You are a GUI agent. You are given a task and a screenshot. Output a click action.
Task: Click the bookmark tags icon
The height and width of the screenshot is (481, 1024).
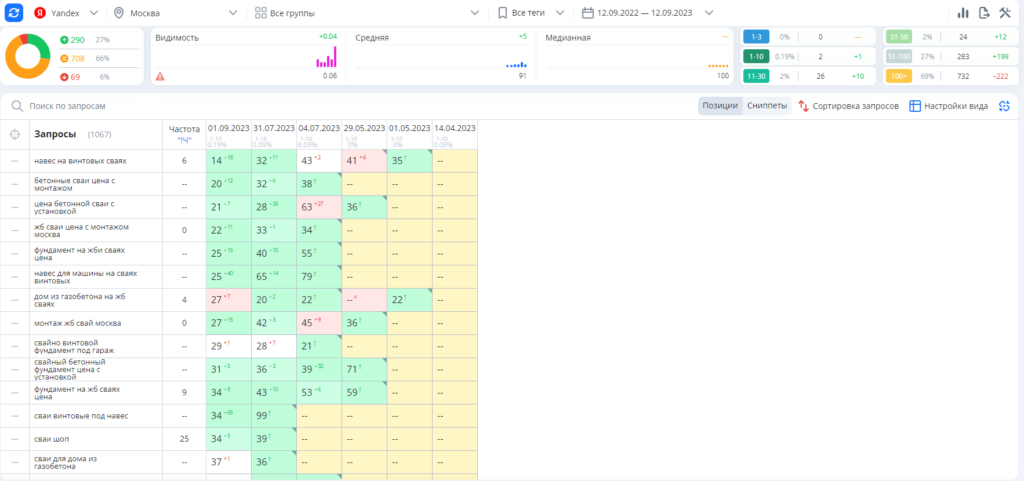pyautogui.click(x=502, y=12)
